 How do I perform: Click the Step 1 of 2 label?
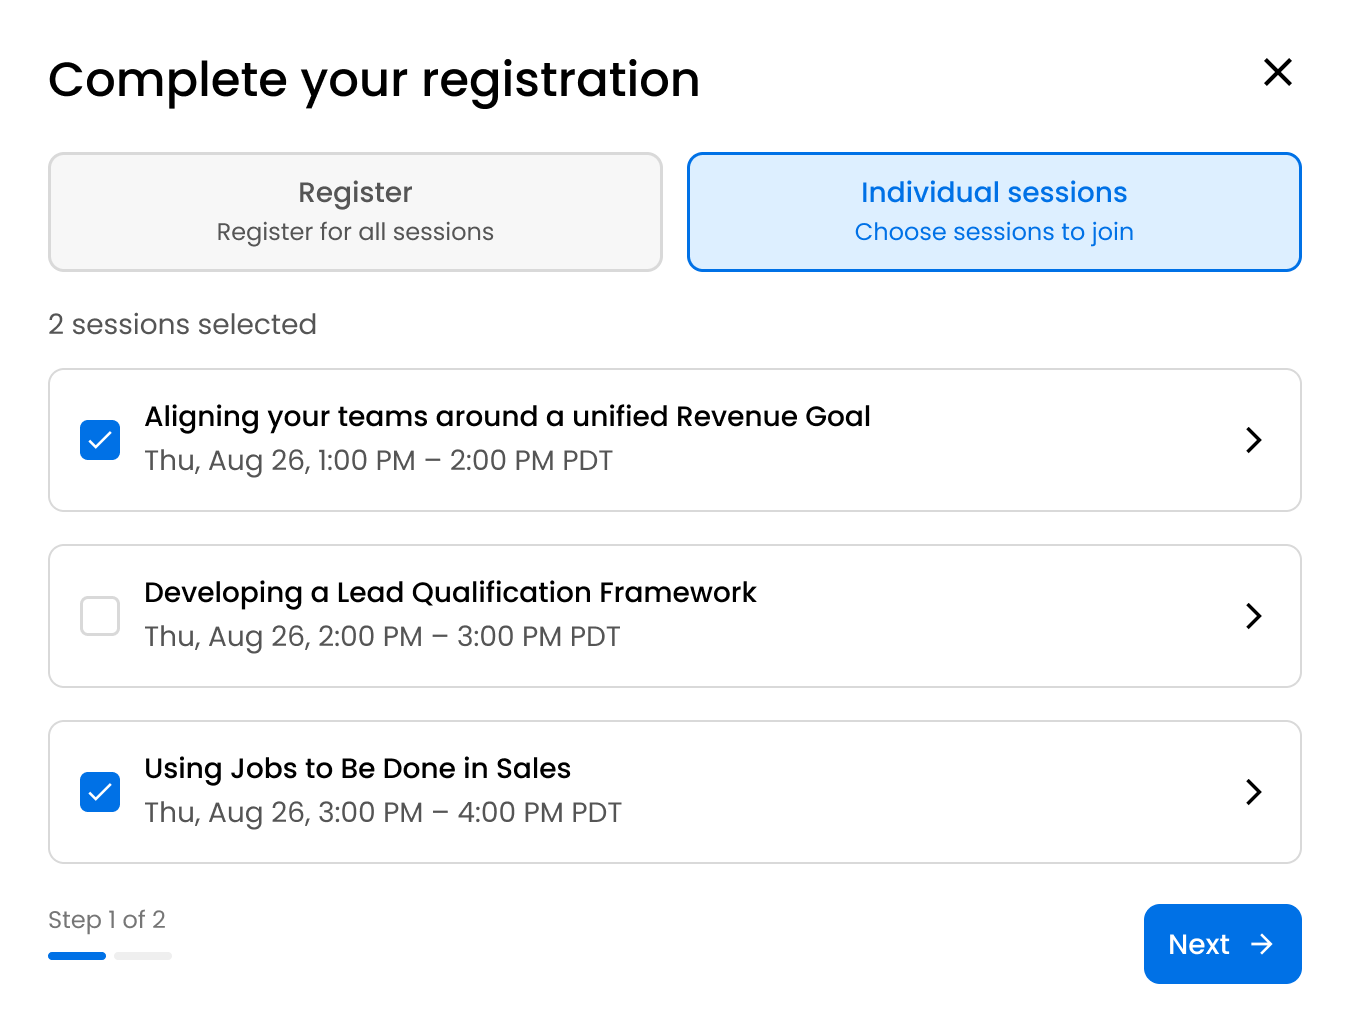107,919
